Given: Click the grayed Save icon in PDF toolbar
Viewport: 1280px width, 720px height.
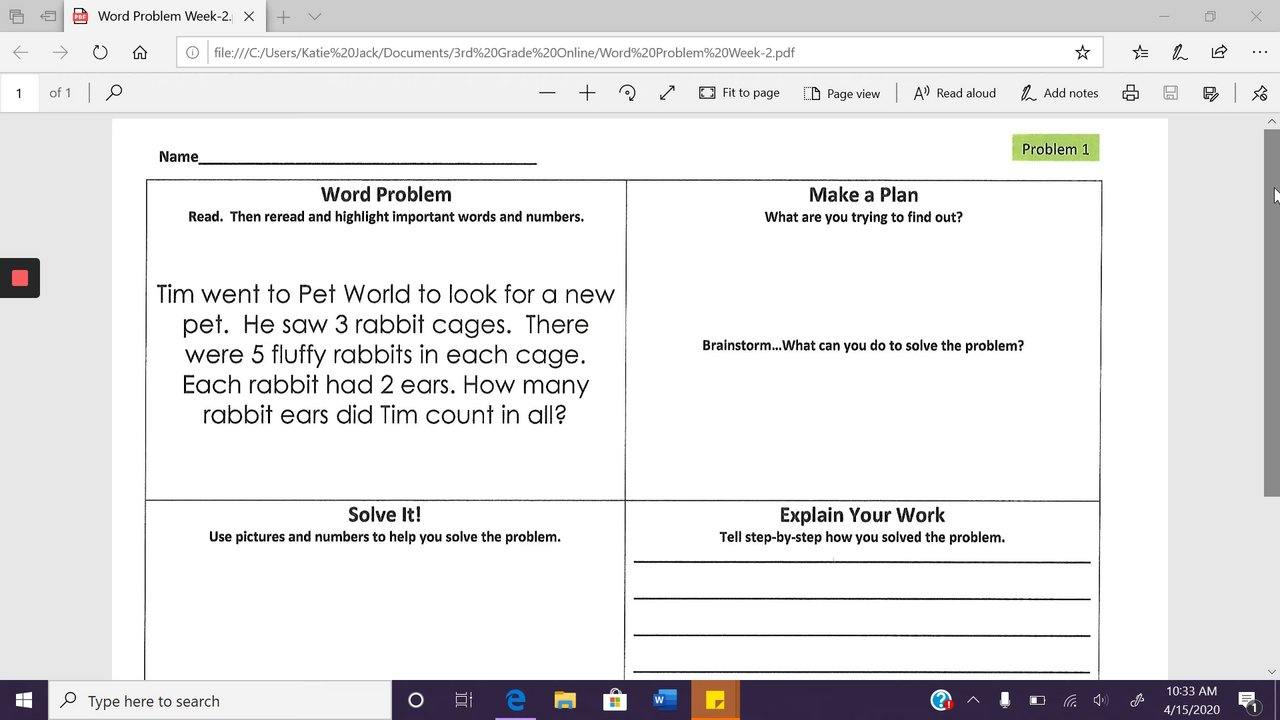Looking at the screenshot, I should click(x=1171, y=93).
